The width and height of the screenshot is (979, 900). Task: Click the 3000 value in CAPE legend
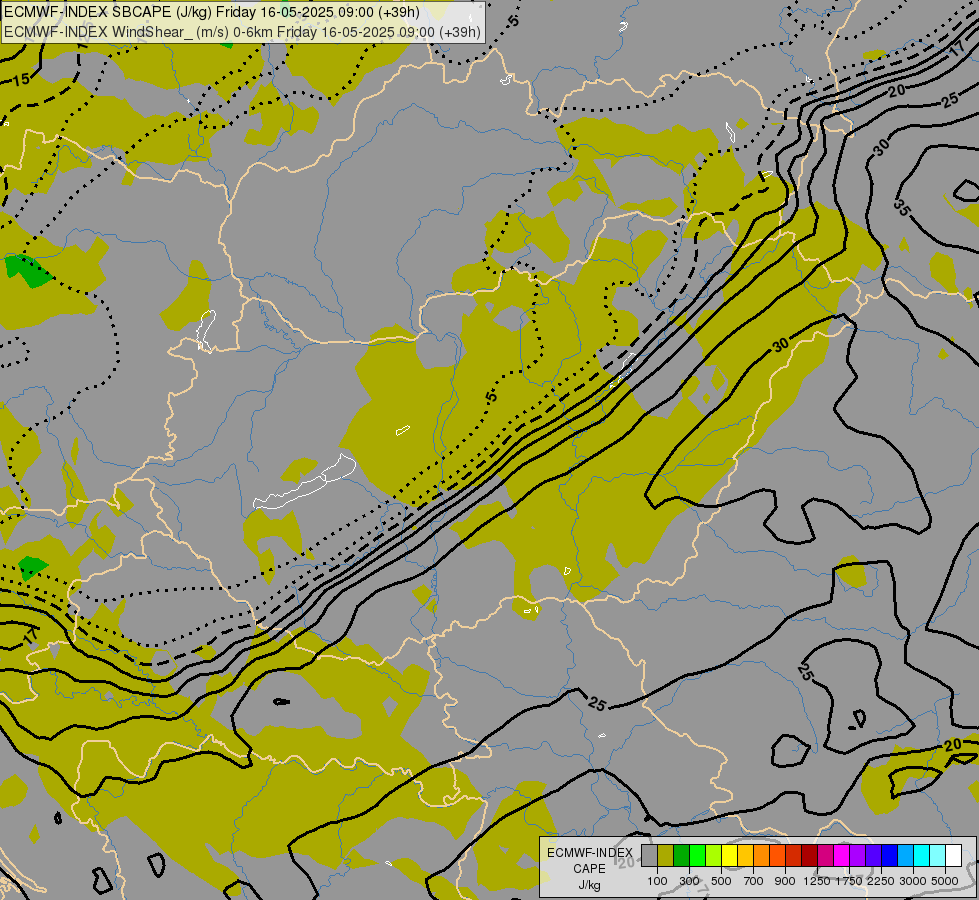point(913,881)
